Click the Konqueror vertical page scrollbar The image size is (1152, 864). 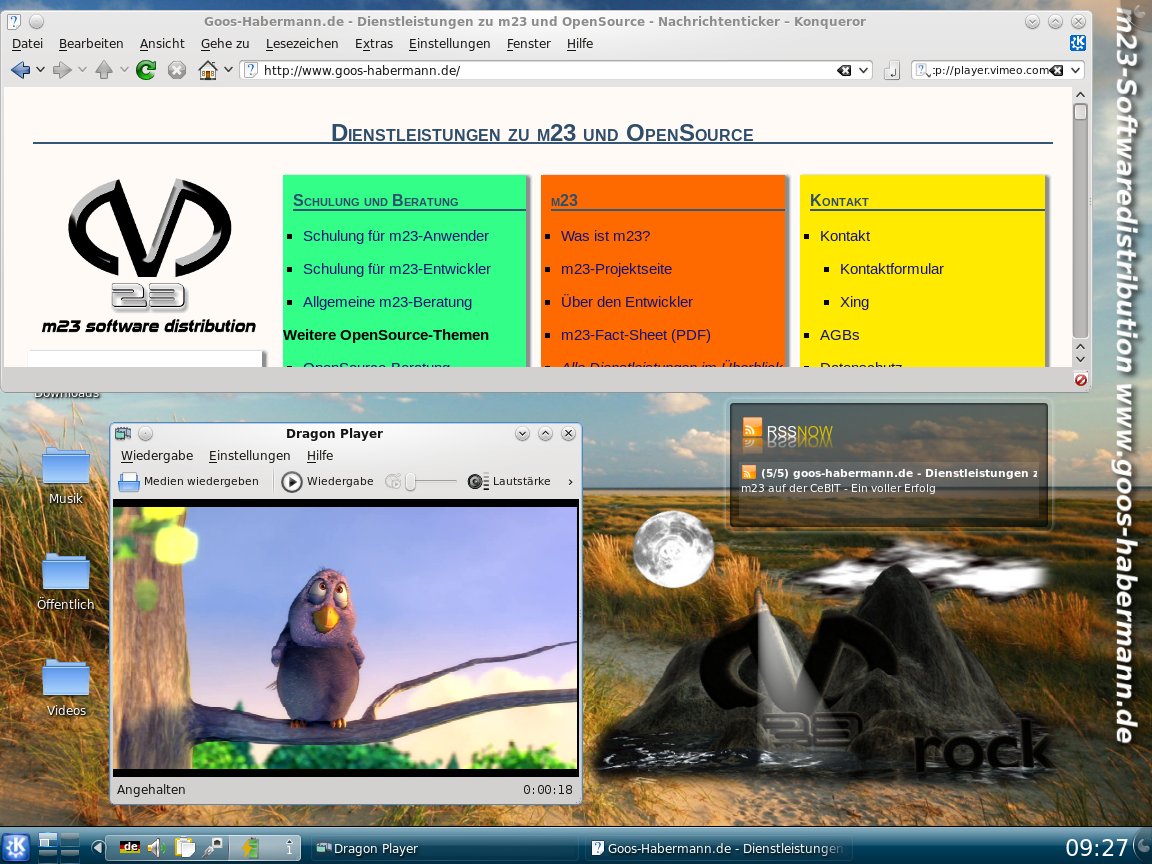pos(1080,220)
